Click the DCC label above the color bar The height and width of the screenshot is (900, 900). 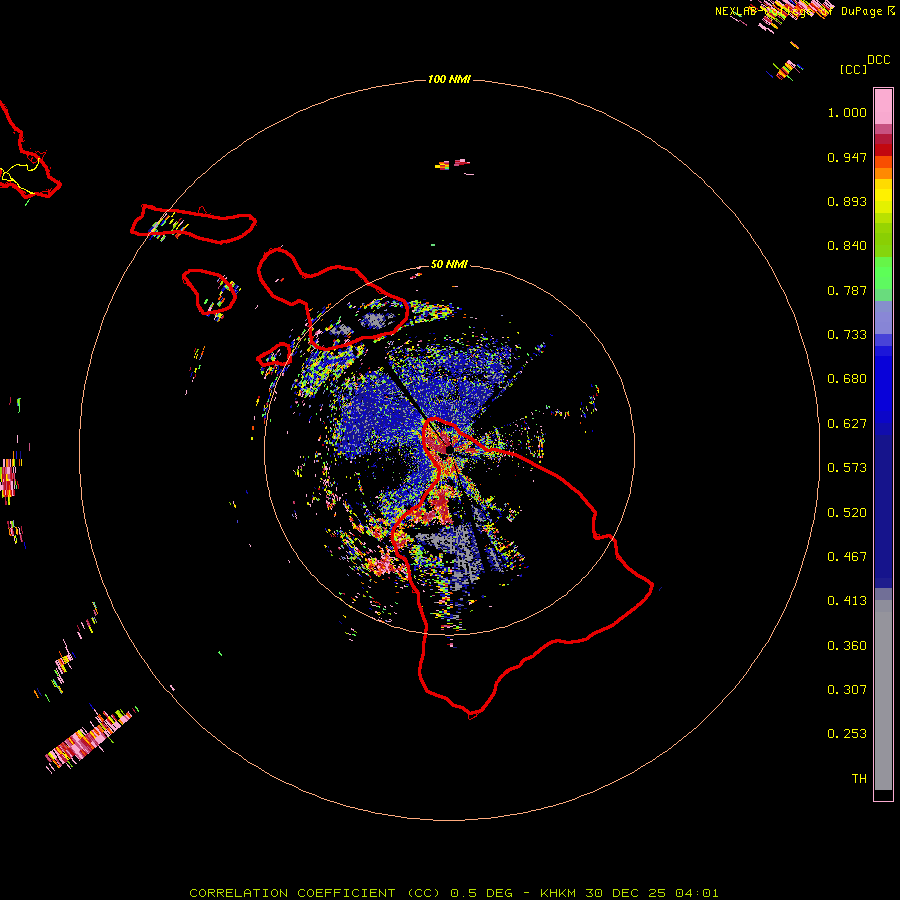(x=879, y=60)
